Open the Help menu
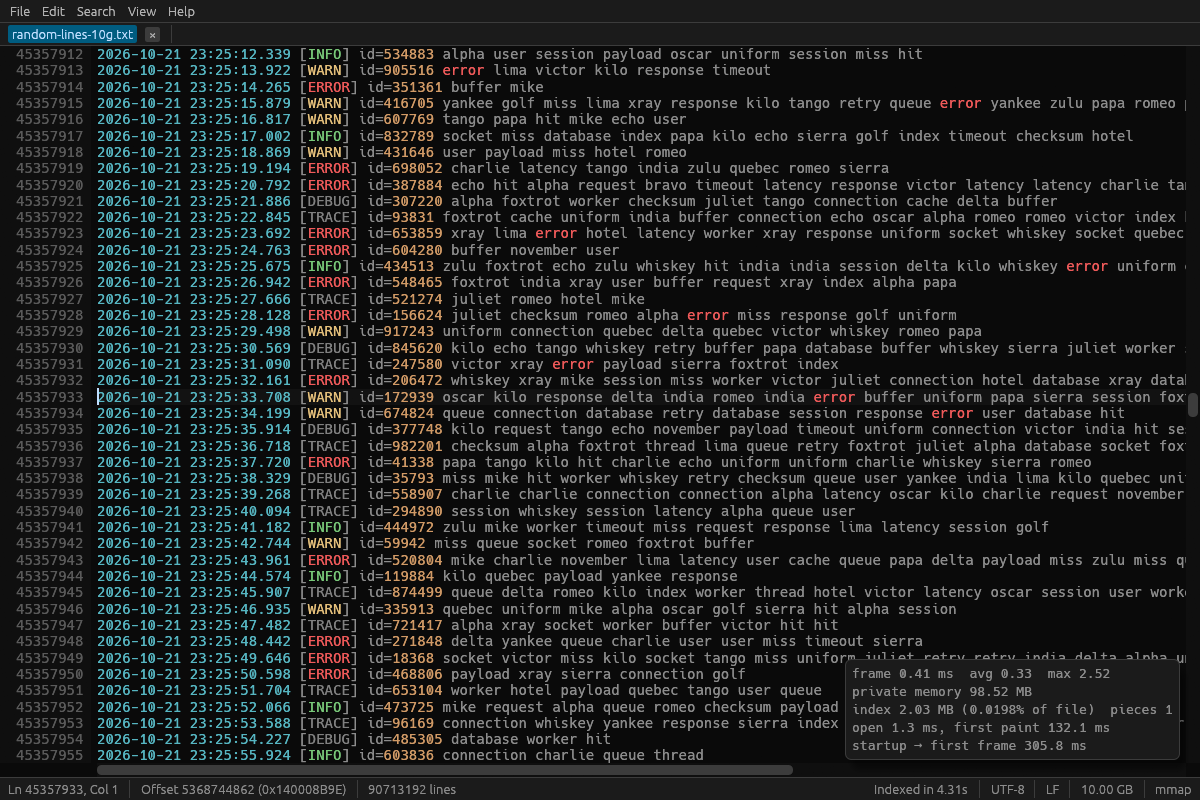Screen dimensions: 1200x800 [x=182, y=11]
